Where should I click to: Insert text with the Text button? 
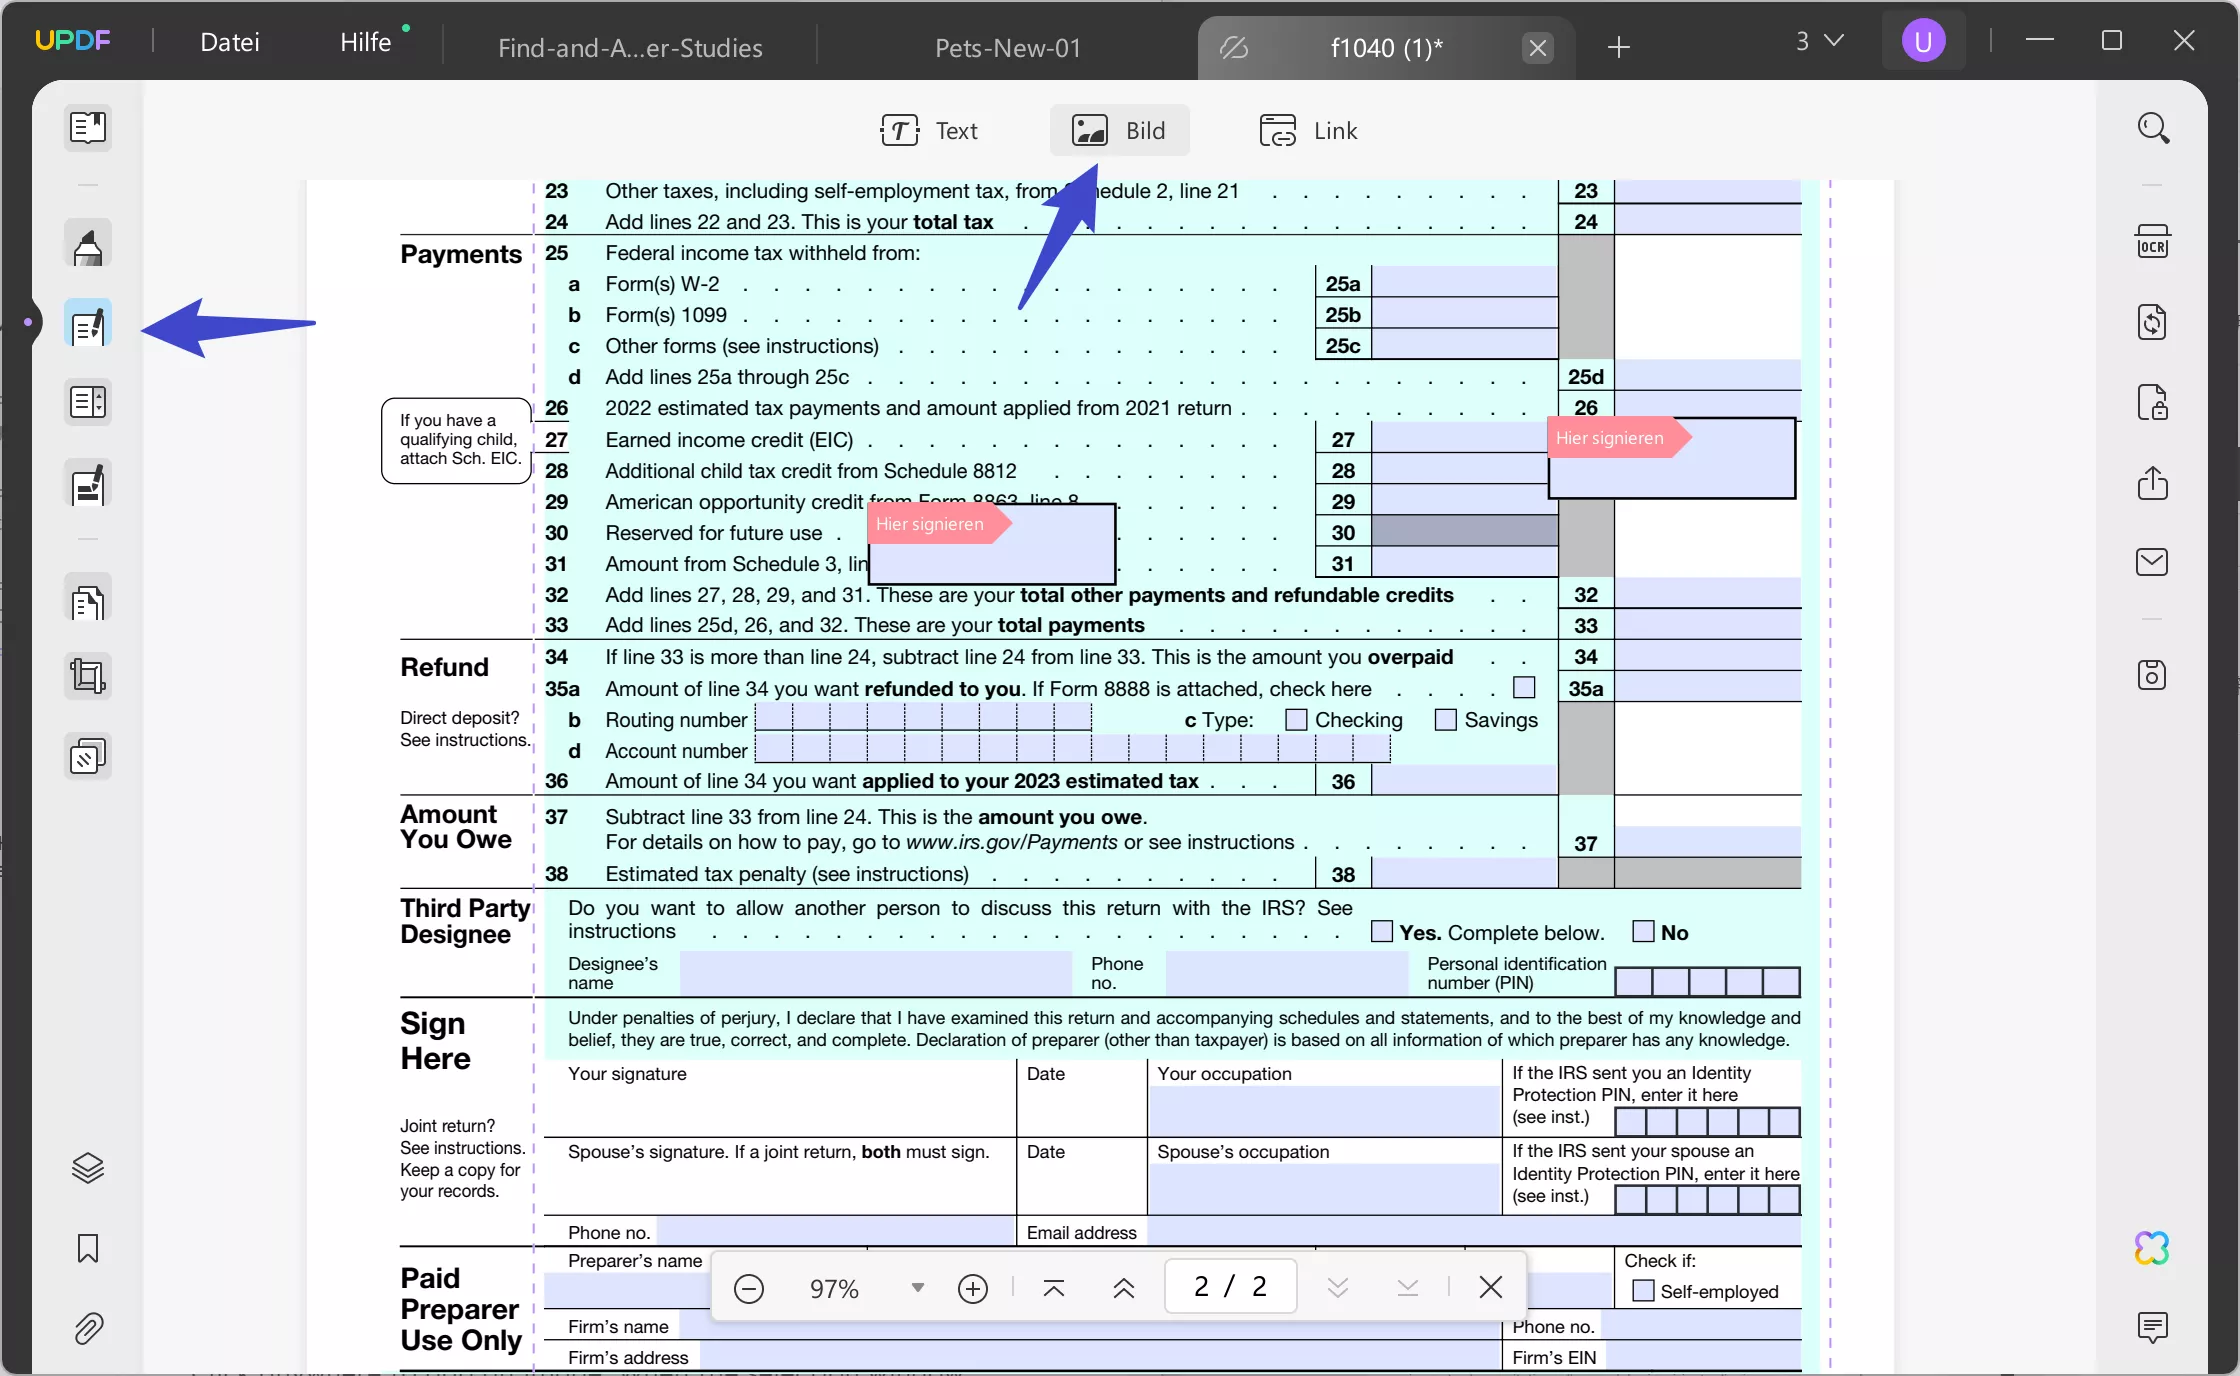click(x=930, y=130)
